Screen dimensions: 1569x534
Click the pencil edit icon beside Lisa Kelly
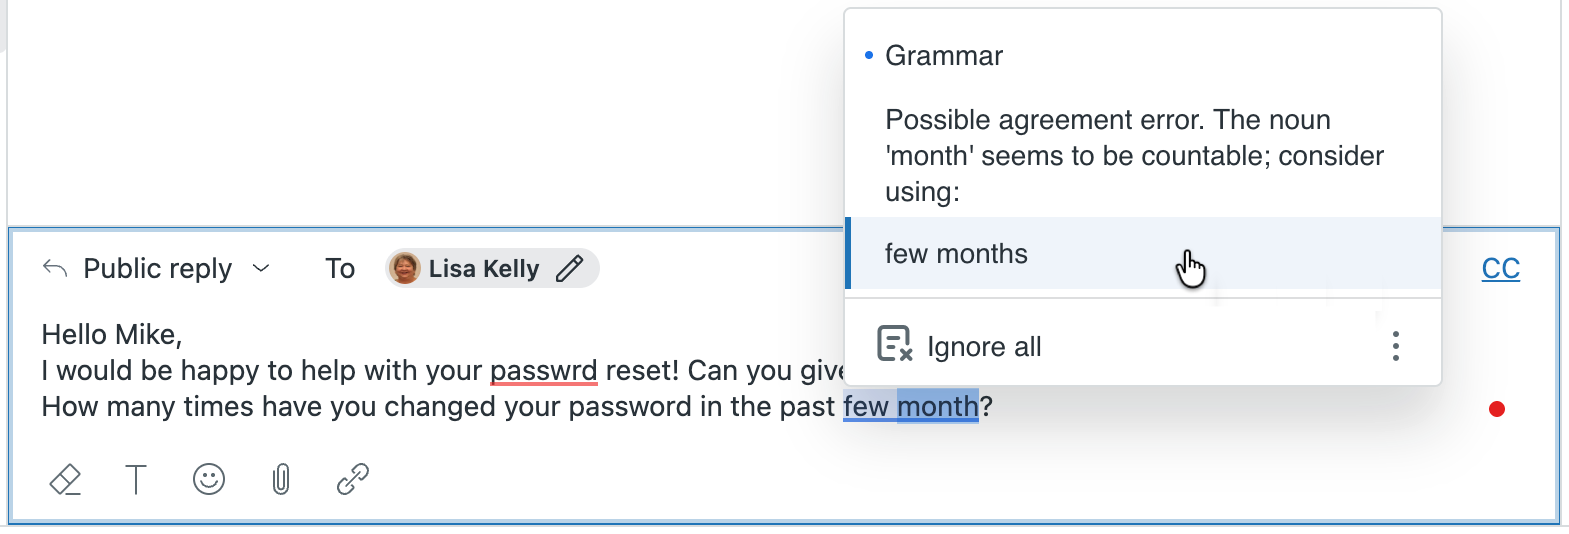(570, 268)
